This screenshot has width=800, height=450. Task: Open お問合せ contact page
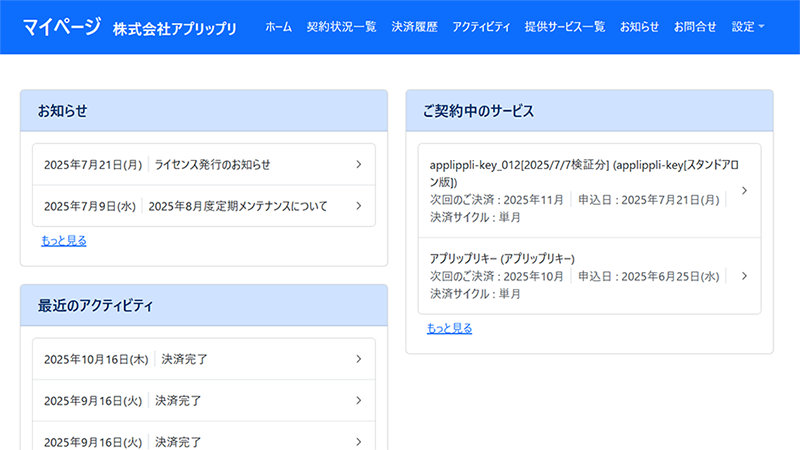[695, 27]
